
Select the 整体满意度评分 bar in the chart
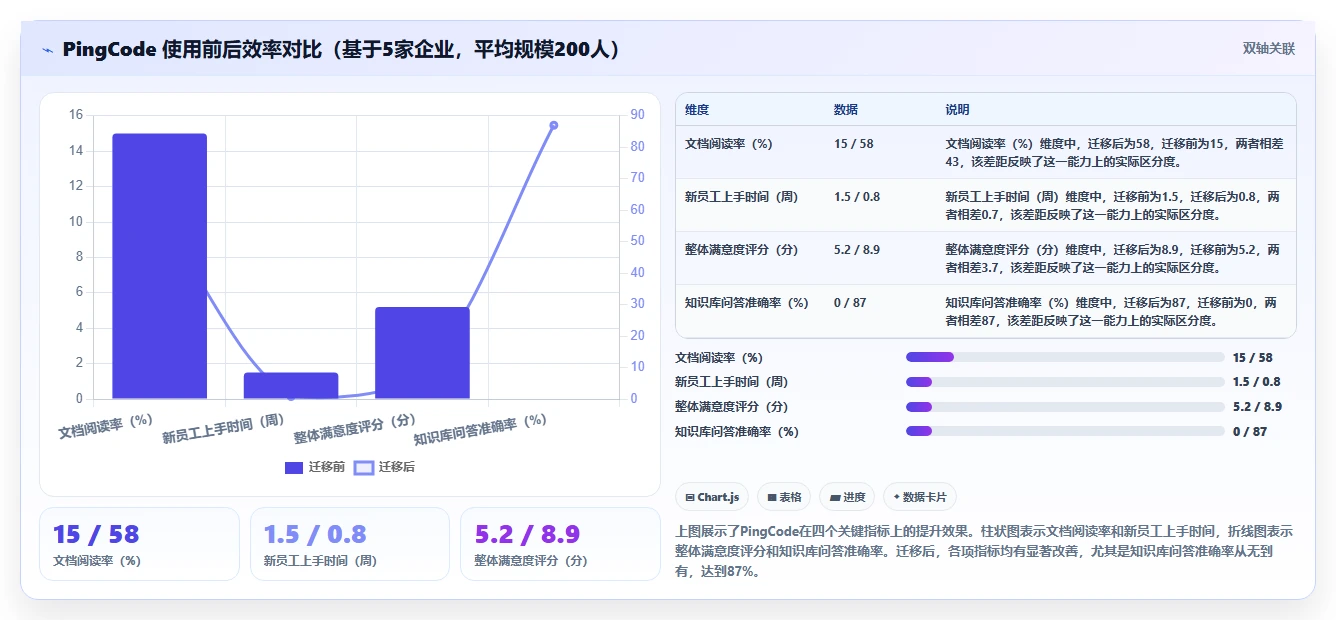coord(422,353)
